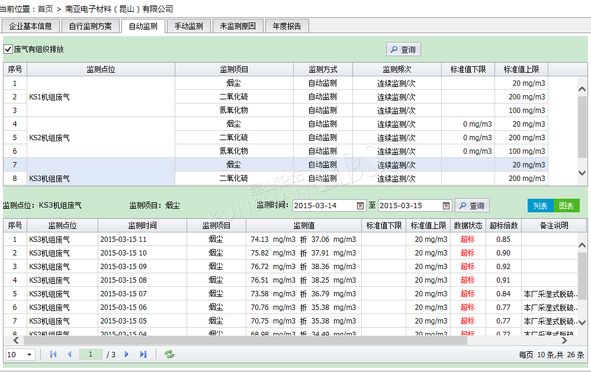This screenshot has width=591, height=372.
Task: Click the current page number field
Action: tap(90, 354)
